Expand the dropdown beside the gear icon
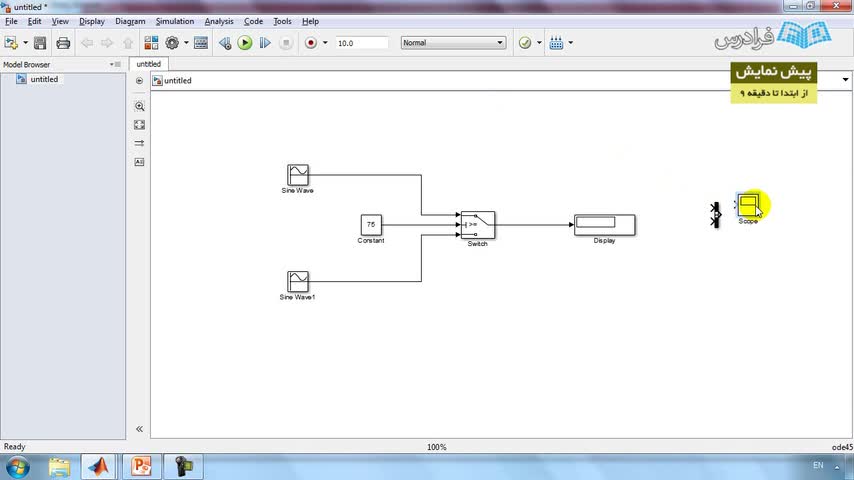The height and width of the screenshot is (480, 854). 186,42
